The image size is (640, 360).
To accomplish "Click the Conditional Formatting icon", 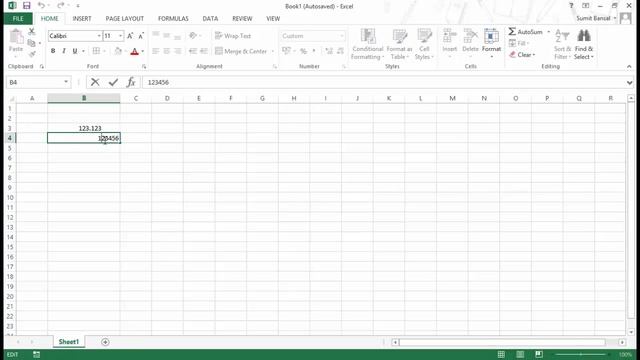I will pyautogui.click(x=368, y=36).
